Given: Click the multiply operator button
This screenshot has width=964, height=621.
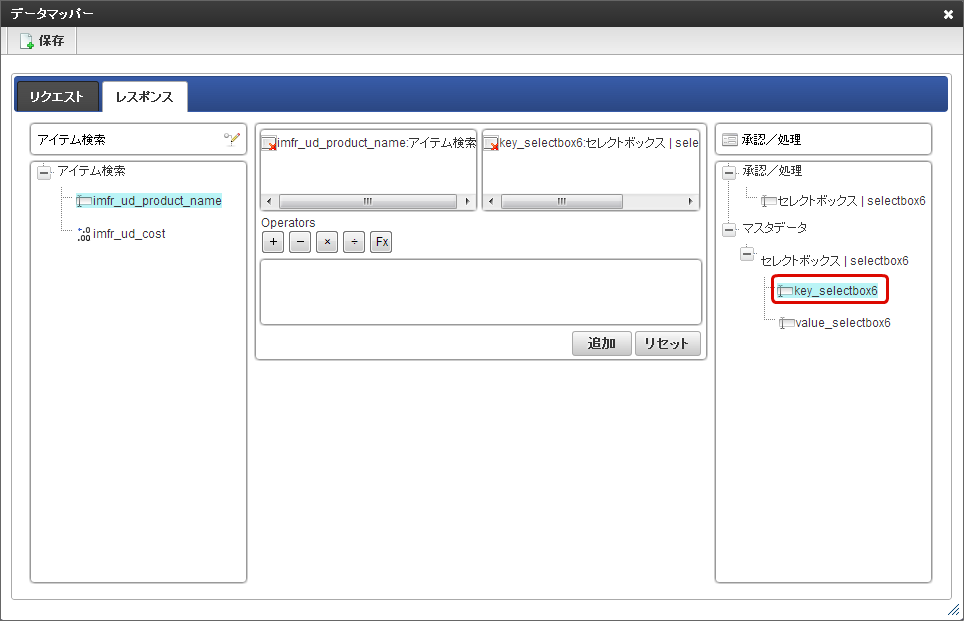Looking at the screenshot, I should coord(327,242).
